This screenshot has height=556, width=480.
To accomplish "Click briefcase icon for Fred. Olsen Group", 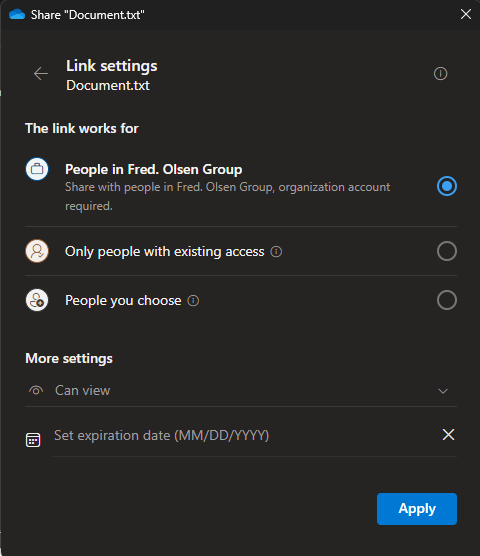I will (37, 169).
